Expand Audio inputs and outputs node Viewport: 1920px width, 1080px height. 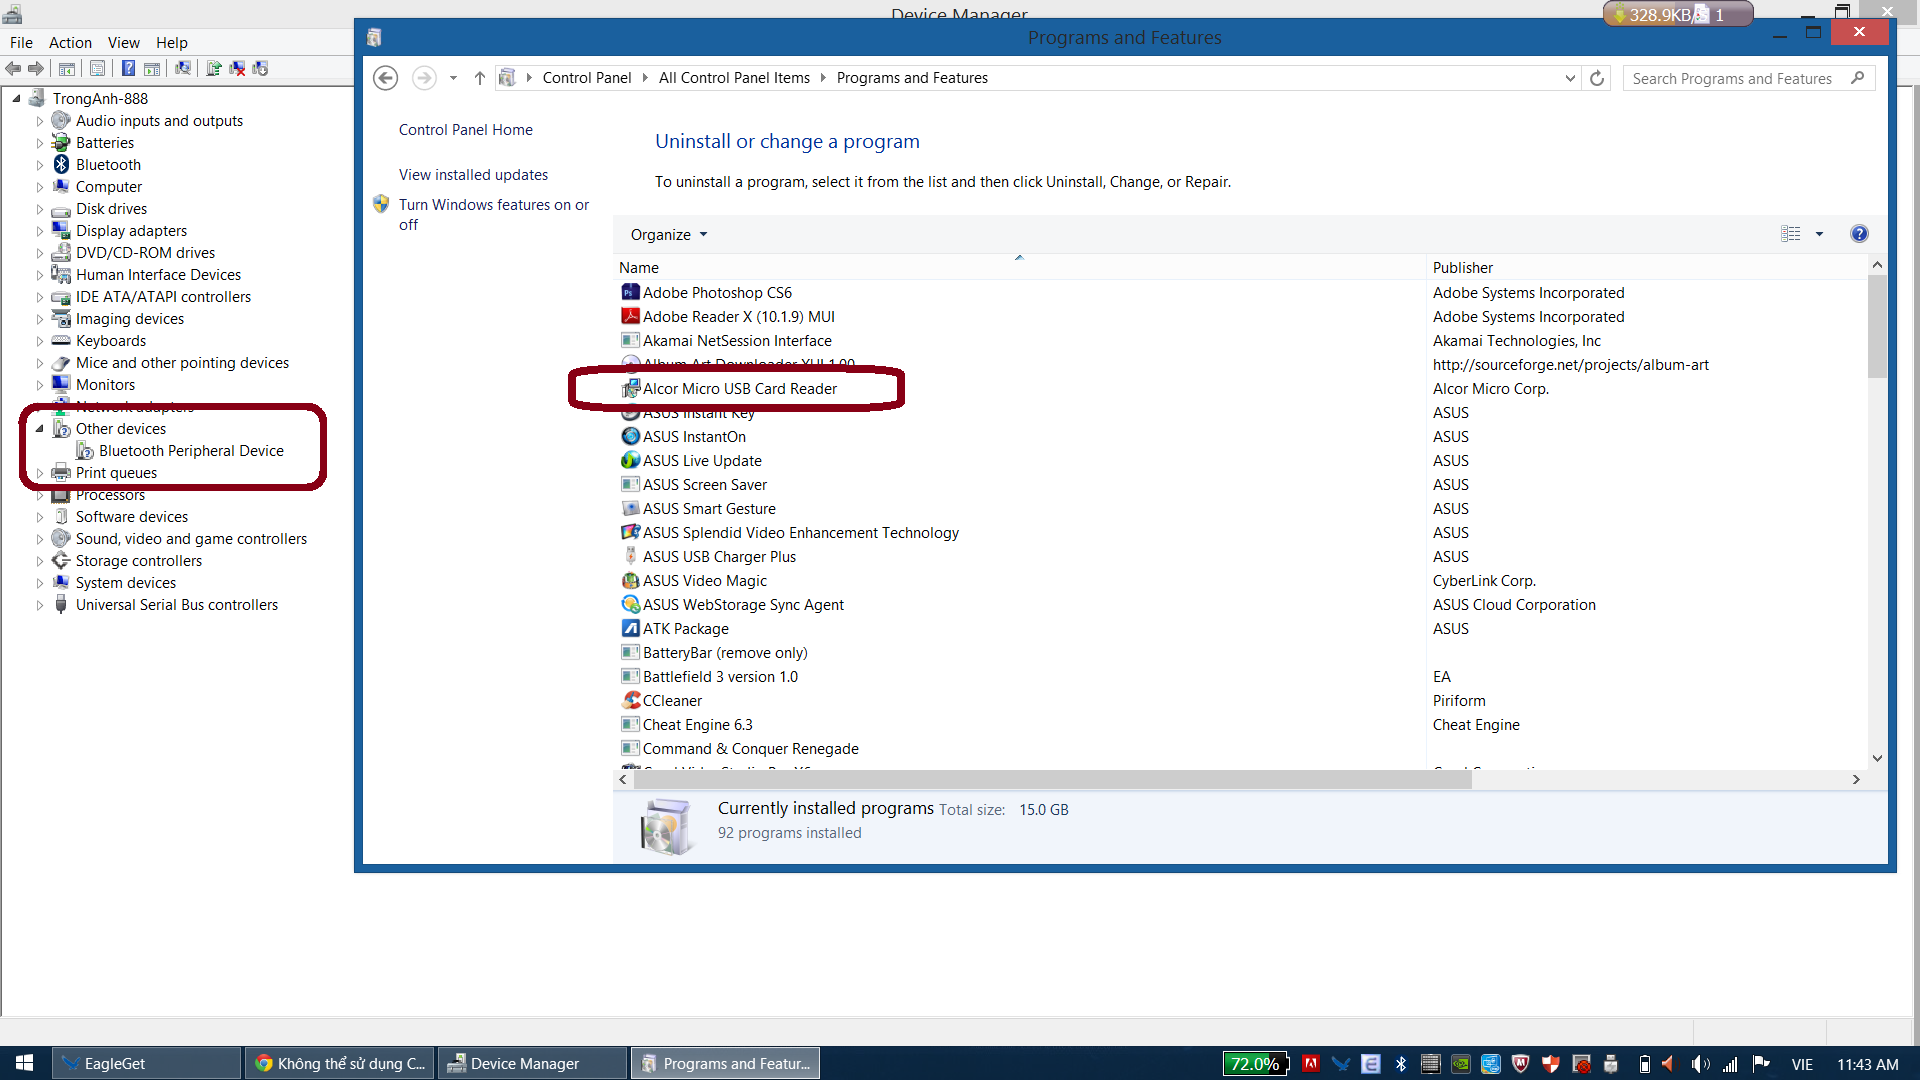click(x=40, y=121)
